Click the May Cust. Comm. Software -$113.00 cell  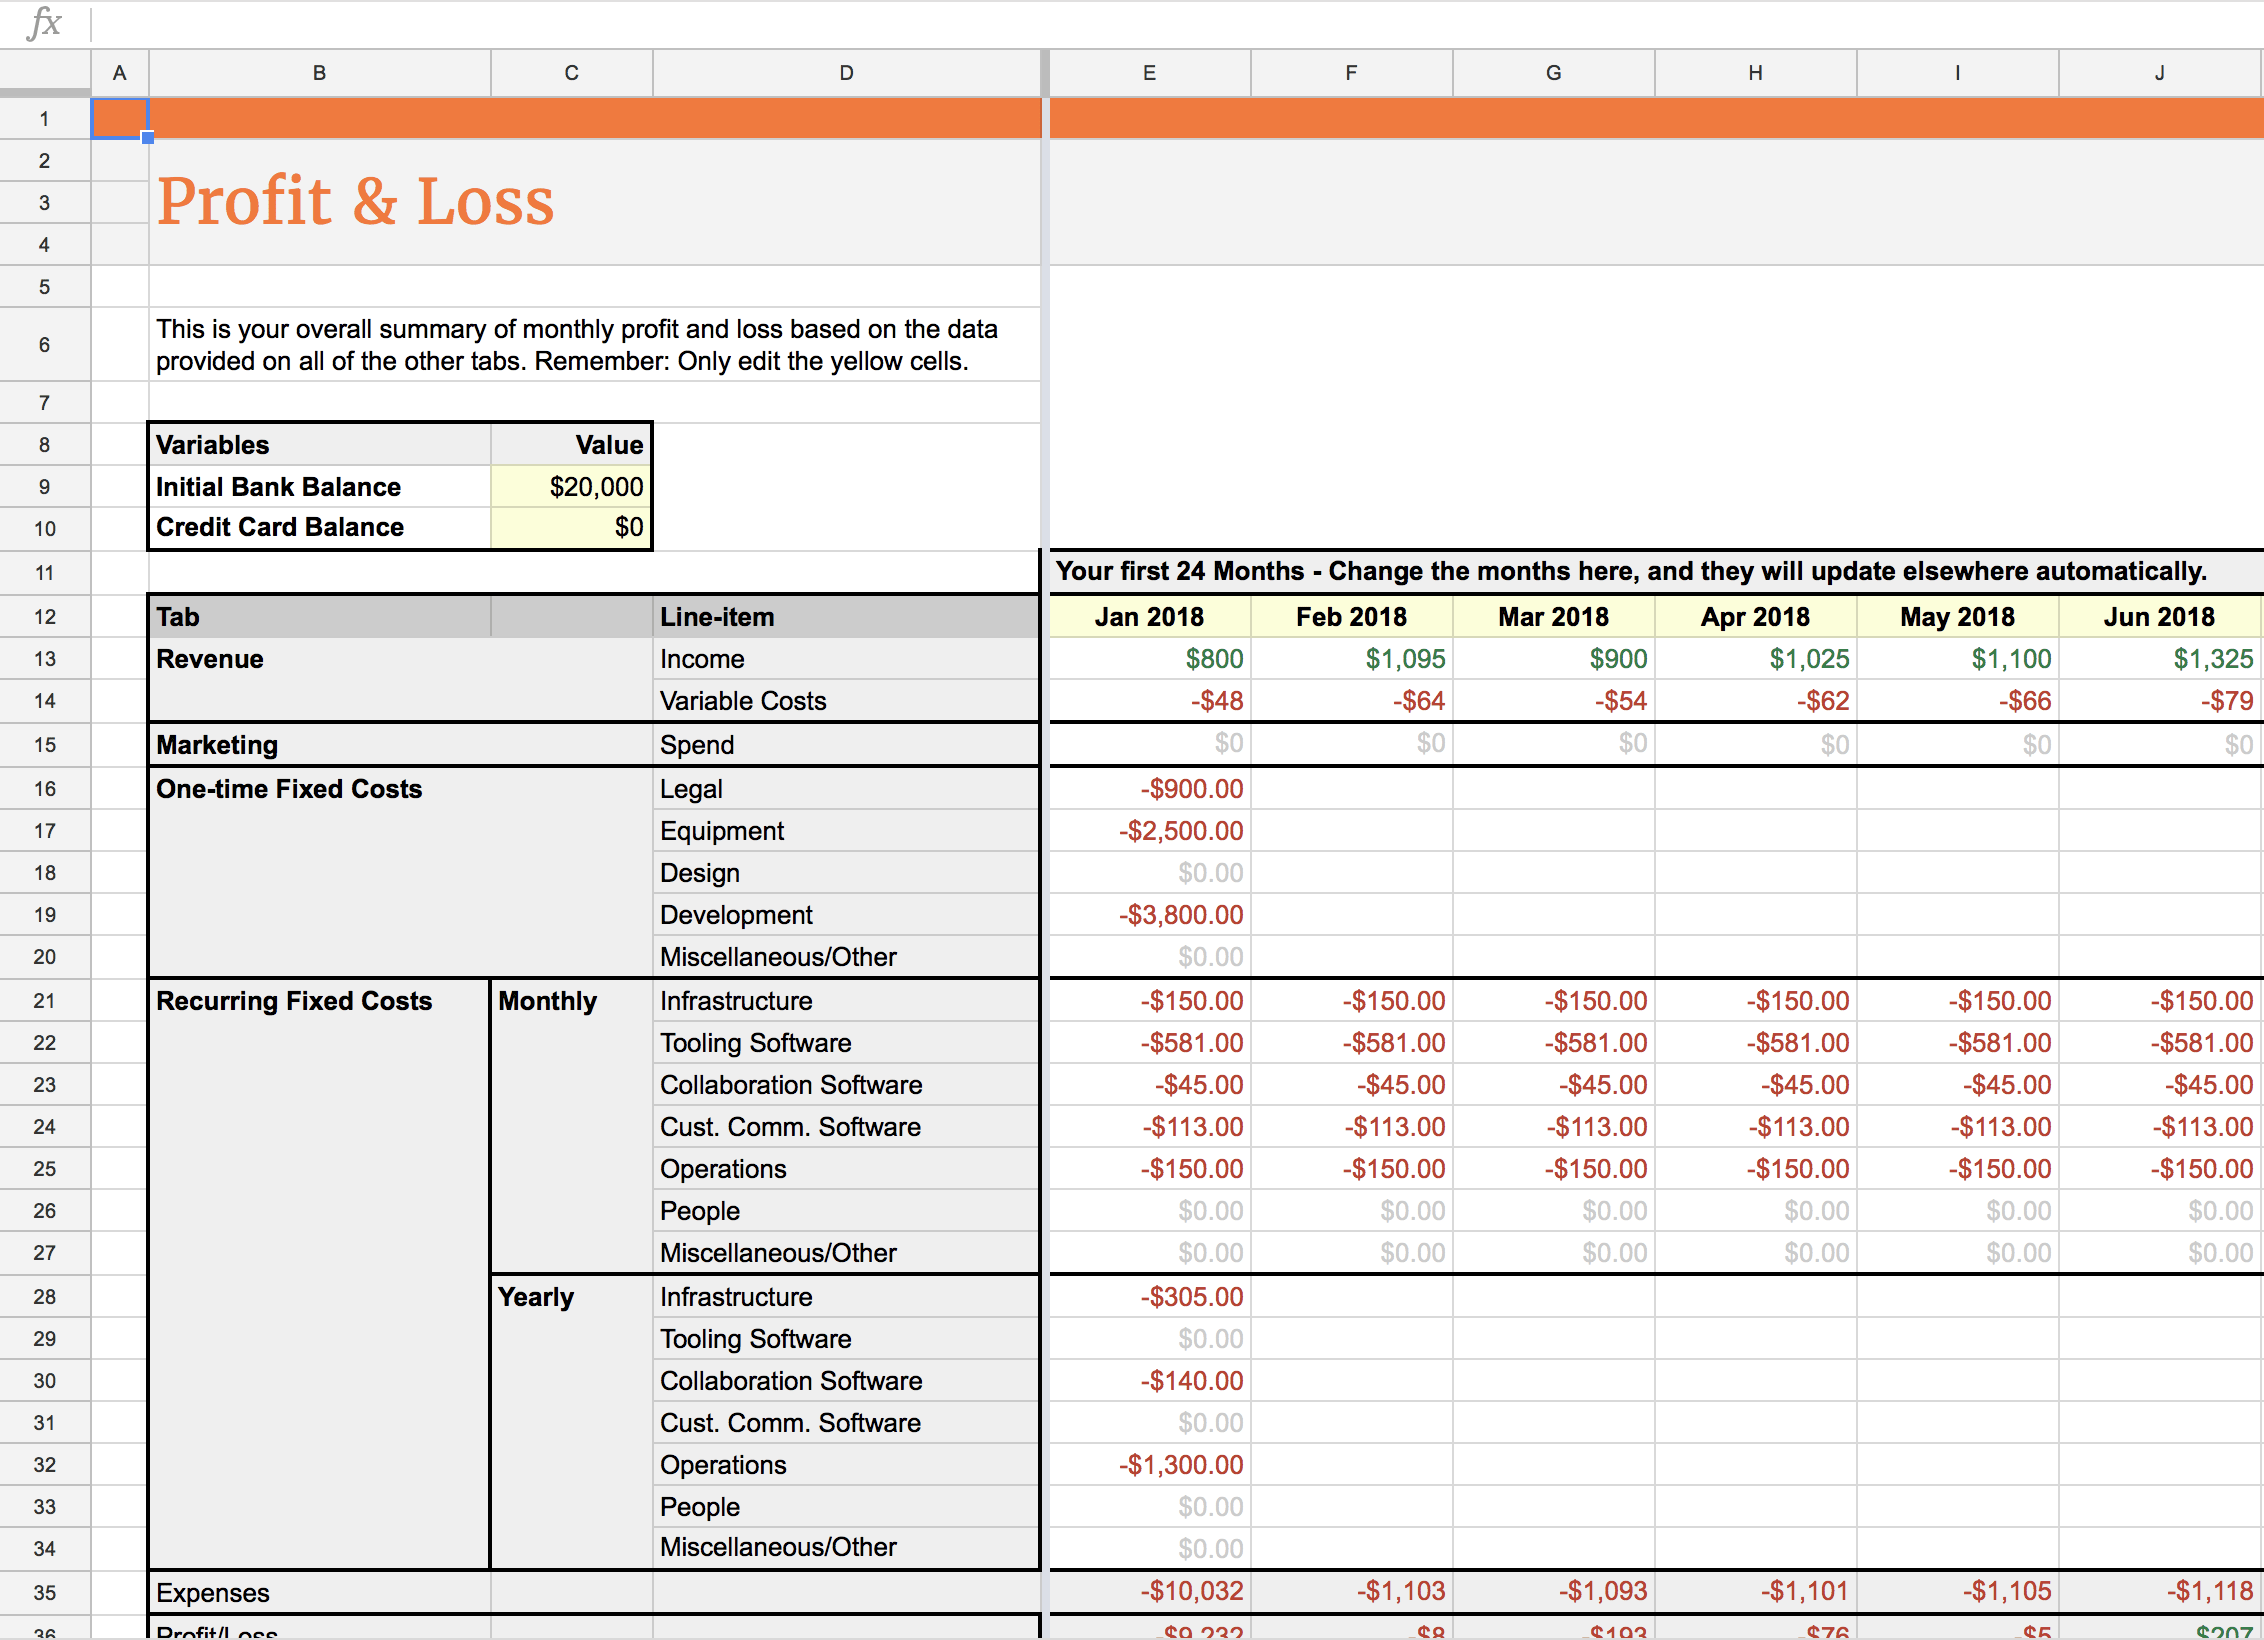tap(1958, 1127)
